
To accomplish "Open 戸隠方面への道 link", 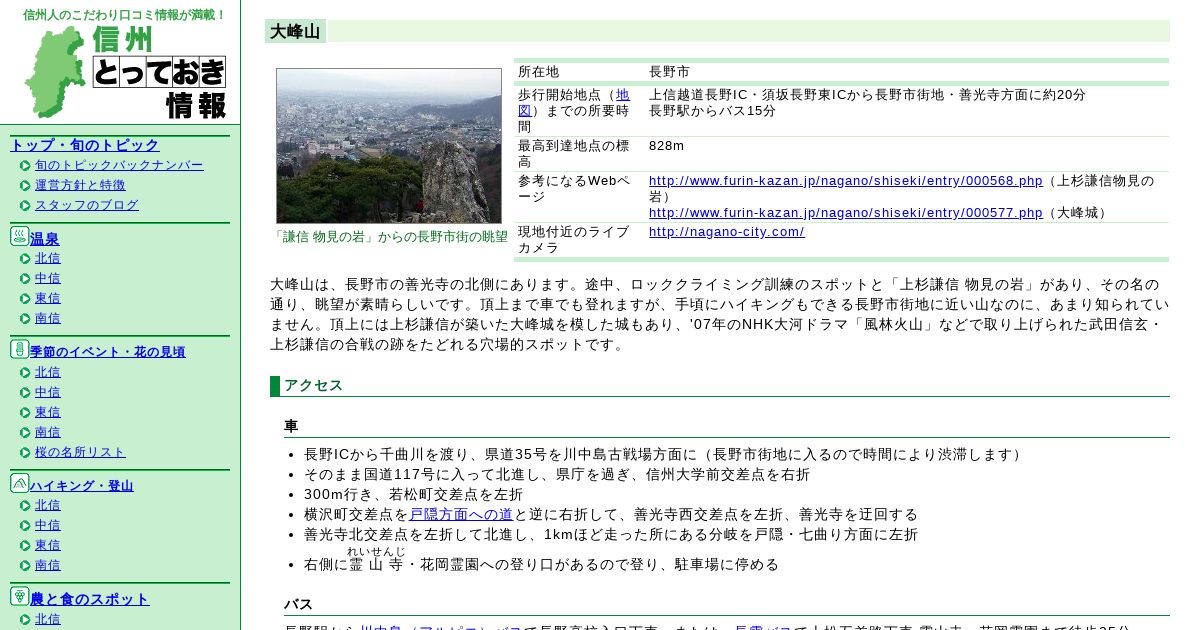I will (461, 515).
